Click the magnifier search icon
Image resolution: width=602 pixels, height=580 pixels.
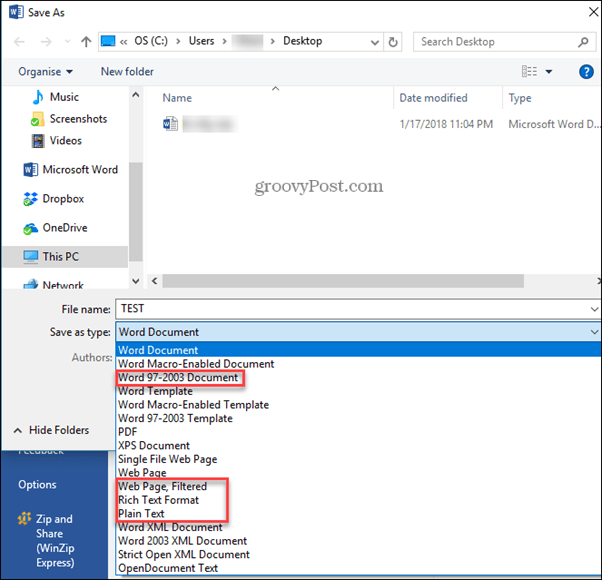(583, 42)
